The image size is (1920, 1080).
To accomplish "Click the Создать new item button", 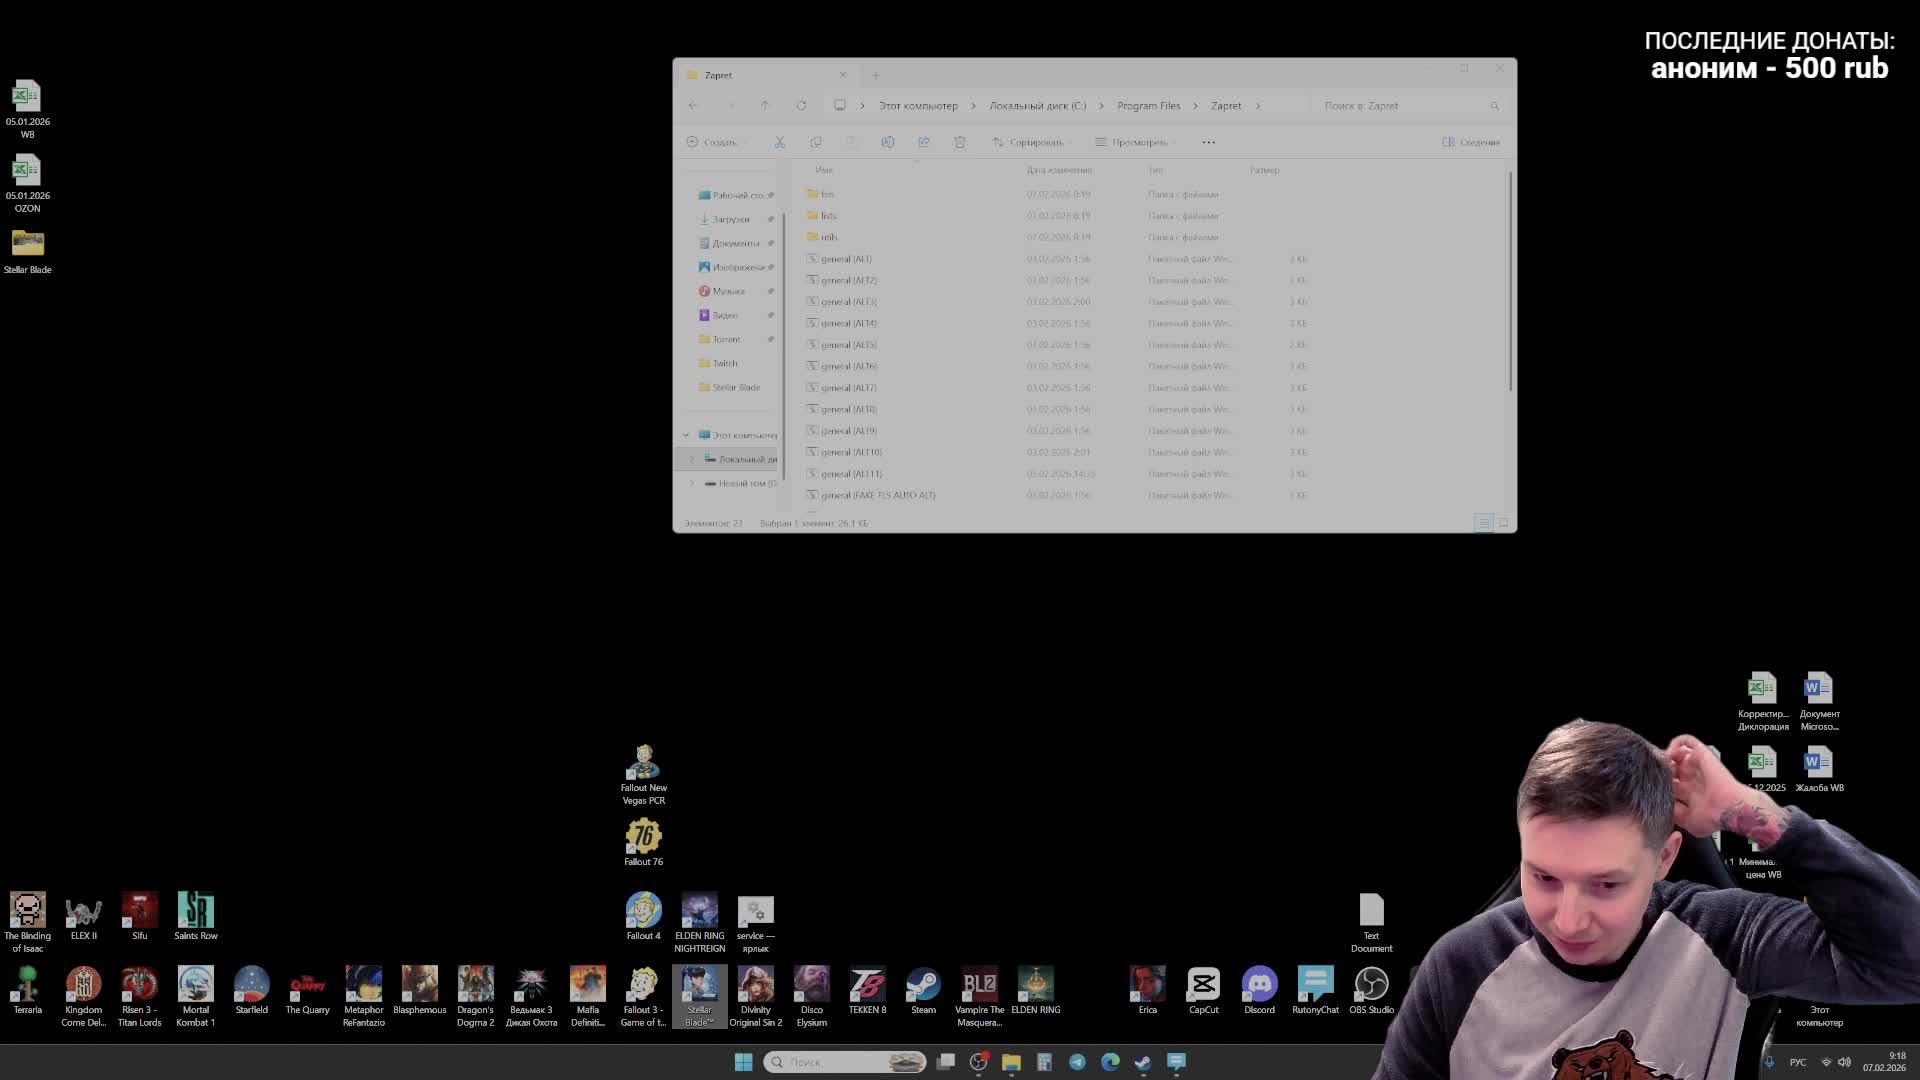I will (714, 142).
